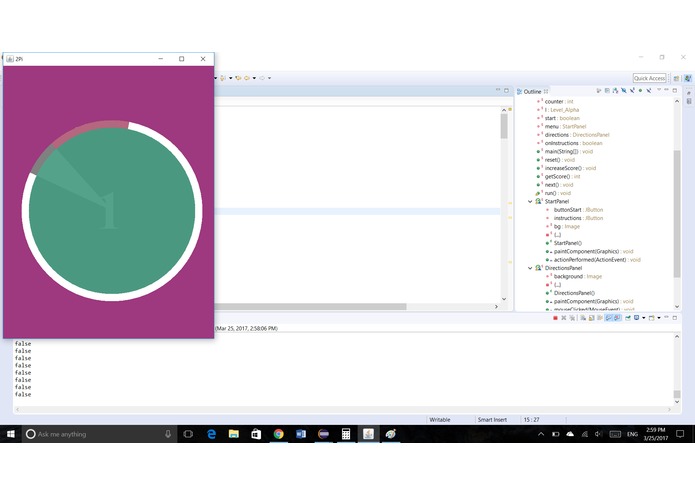Screen dimensions: 695x494
Task: Open File Explorer from taskbar
Action: tap(234, 434)
